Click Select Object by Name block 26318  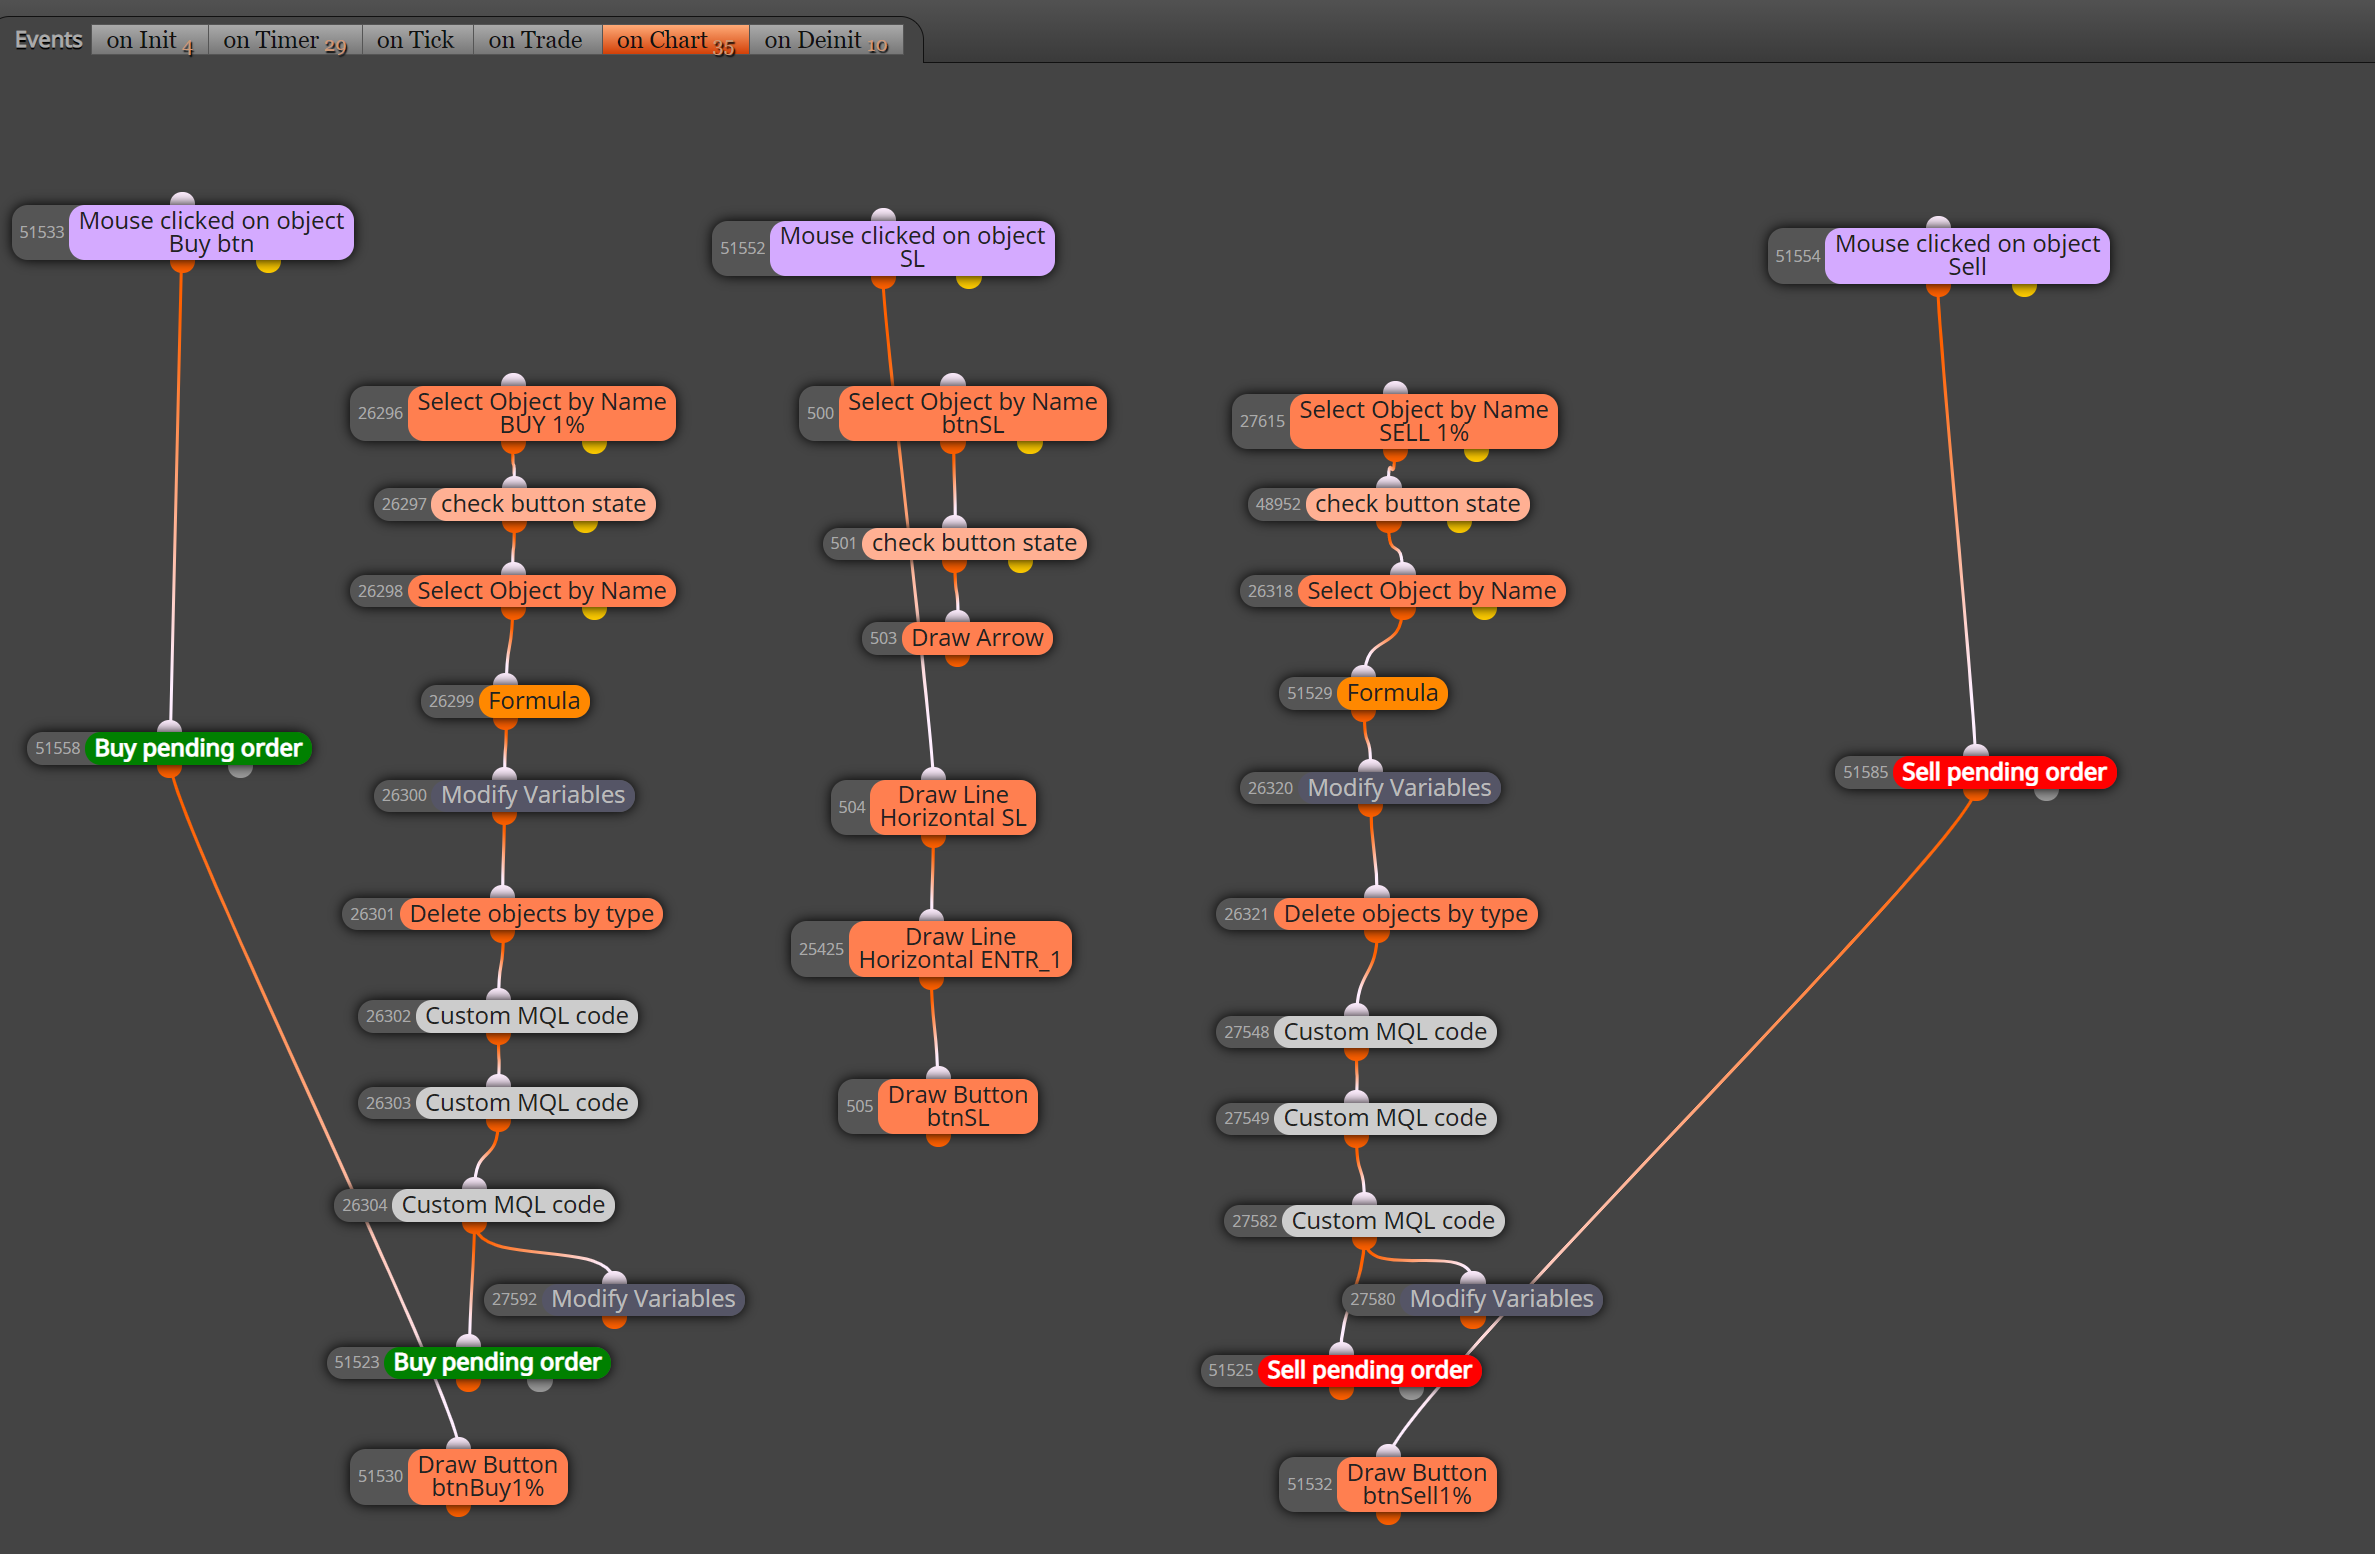(x=1432, y=591)
